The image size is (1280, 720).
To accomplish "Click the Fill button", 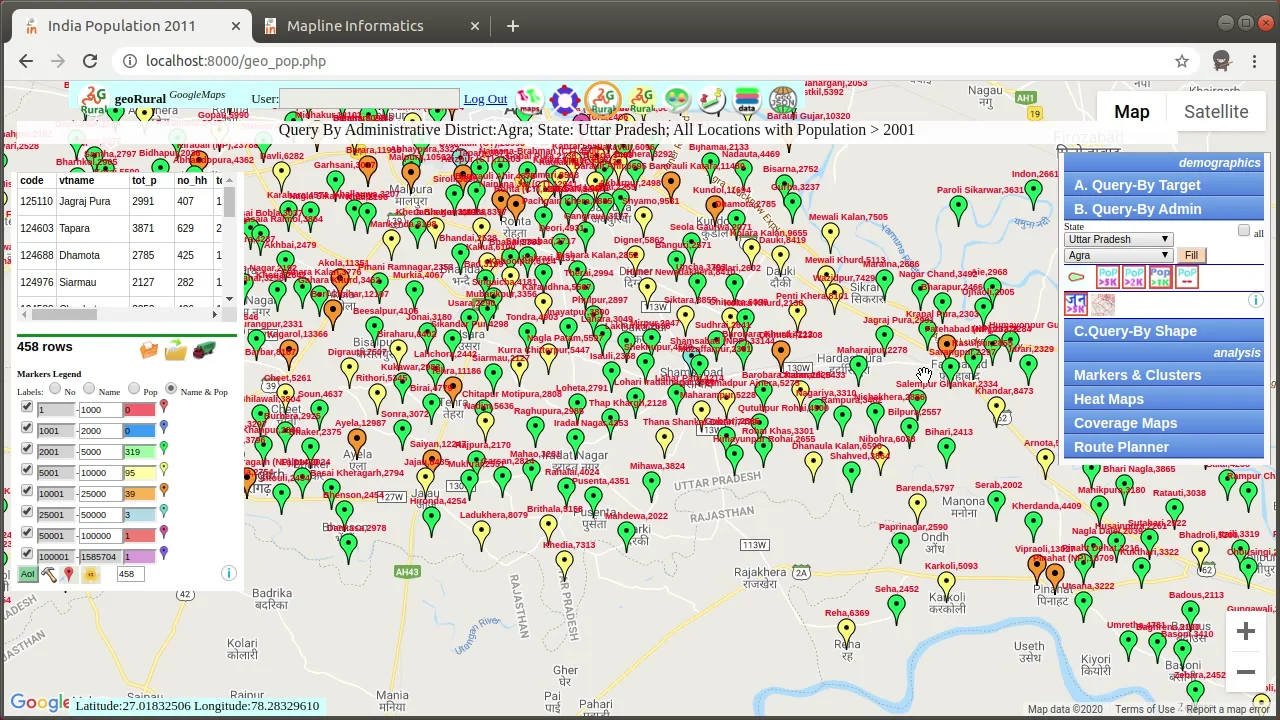I will (1191, 255).
